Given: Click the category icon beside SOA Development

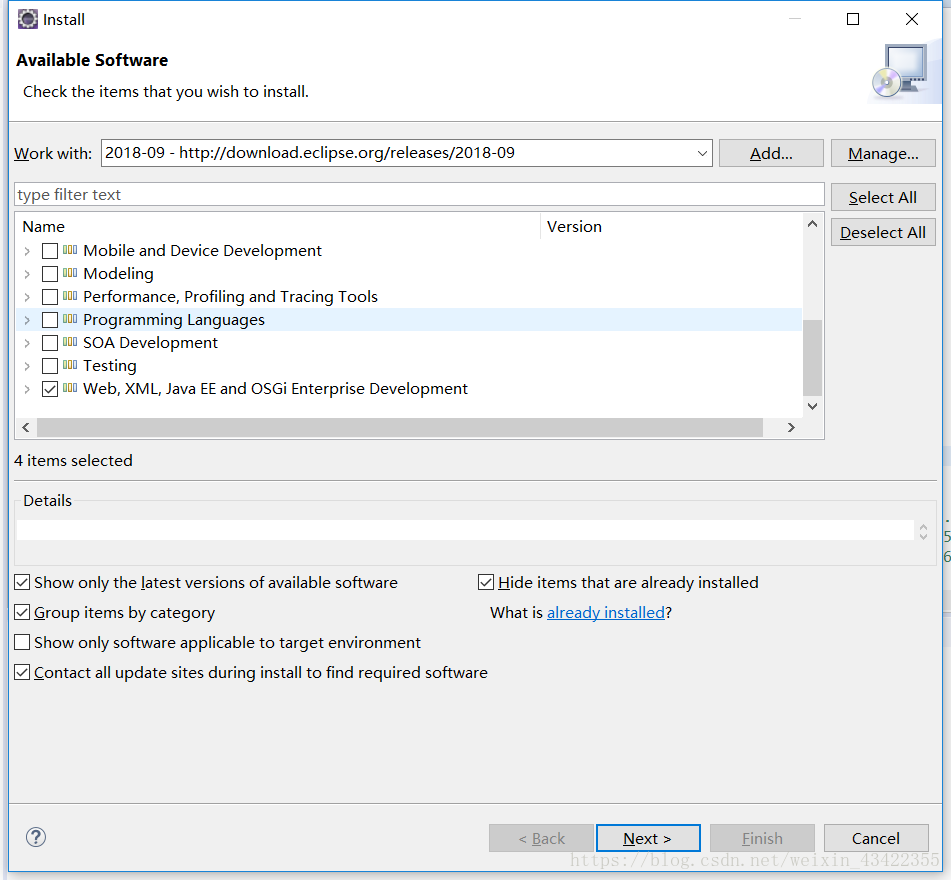Looking at the screenshot, I should [x=70, y=342].
